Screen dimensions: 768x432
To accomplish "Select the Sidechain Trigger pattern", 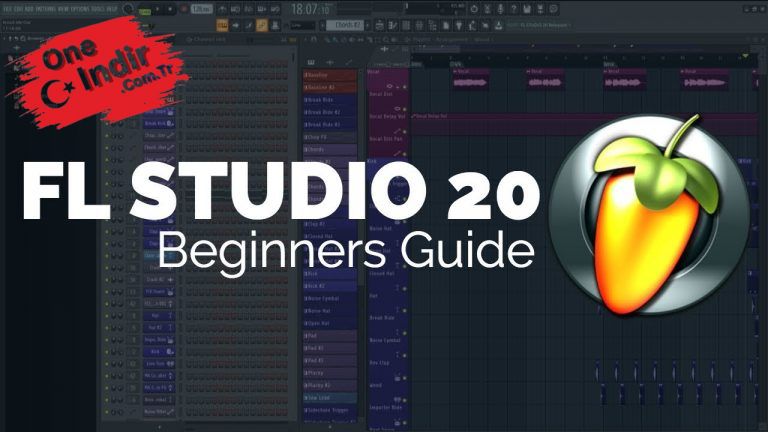I will 330,410.
